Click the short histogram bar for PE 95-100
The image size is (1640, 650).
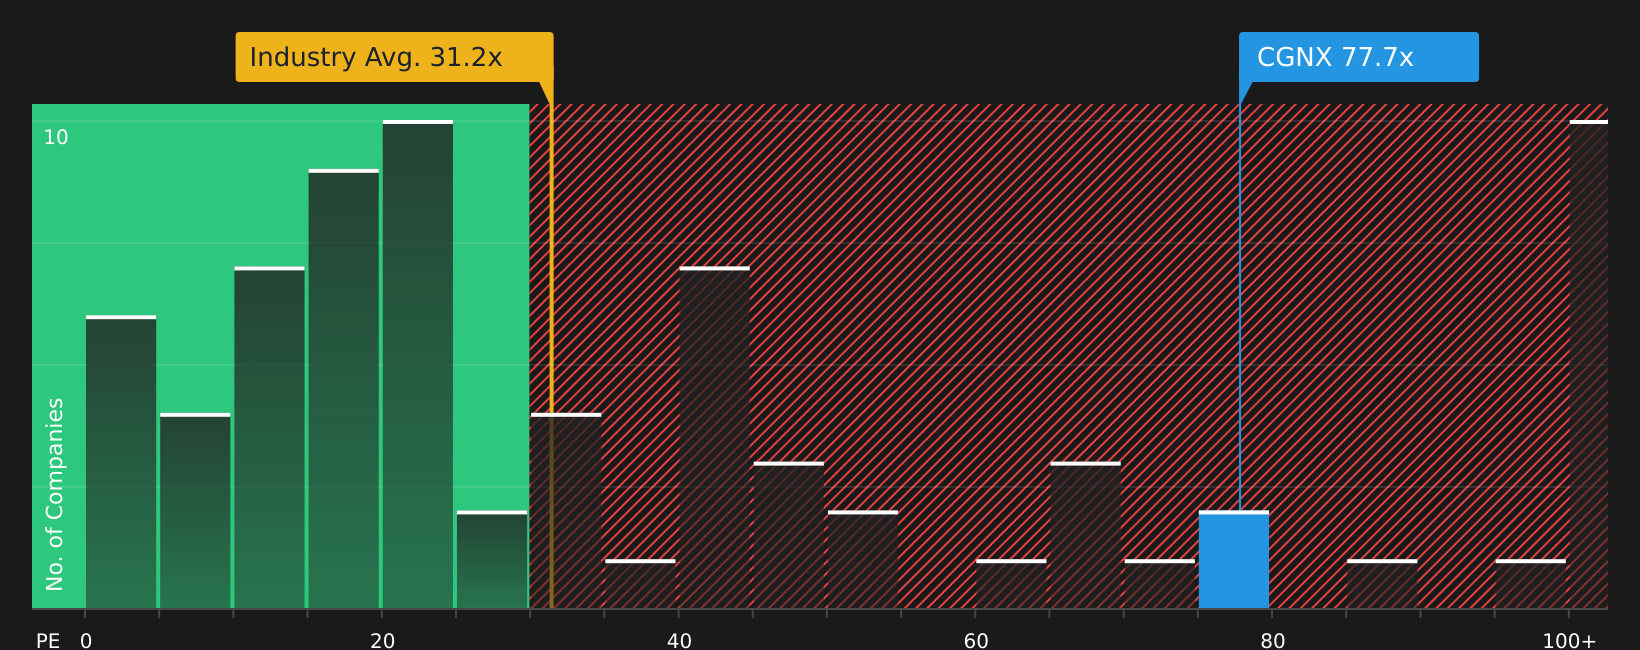tap(1531, 584)
